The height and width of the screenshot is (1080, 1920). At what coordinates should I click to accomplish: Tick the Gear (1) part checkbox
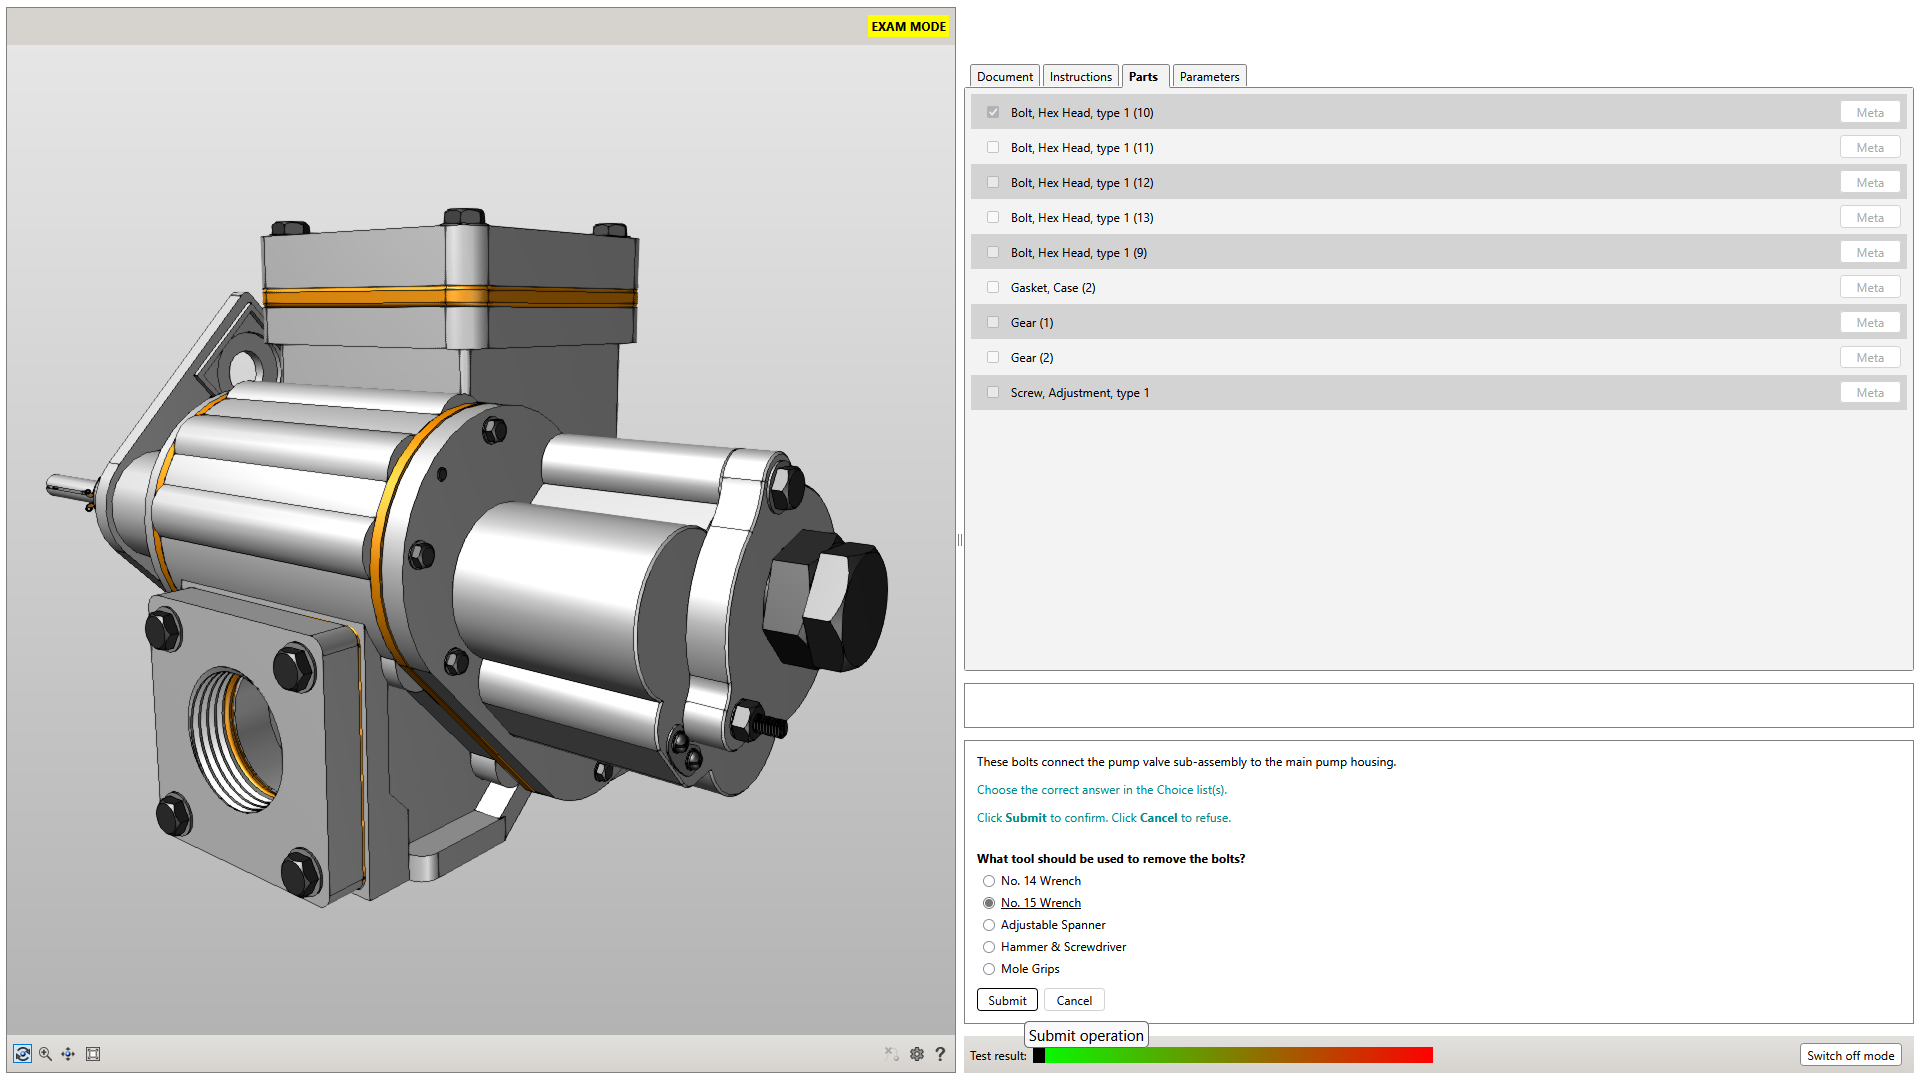[x=993, y=323]
